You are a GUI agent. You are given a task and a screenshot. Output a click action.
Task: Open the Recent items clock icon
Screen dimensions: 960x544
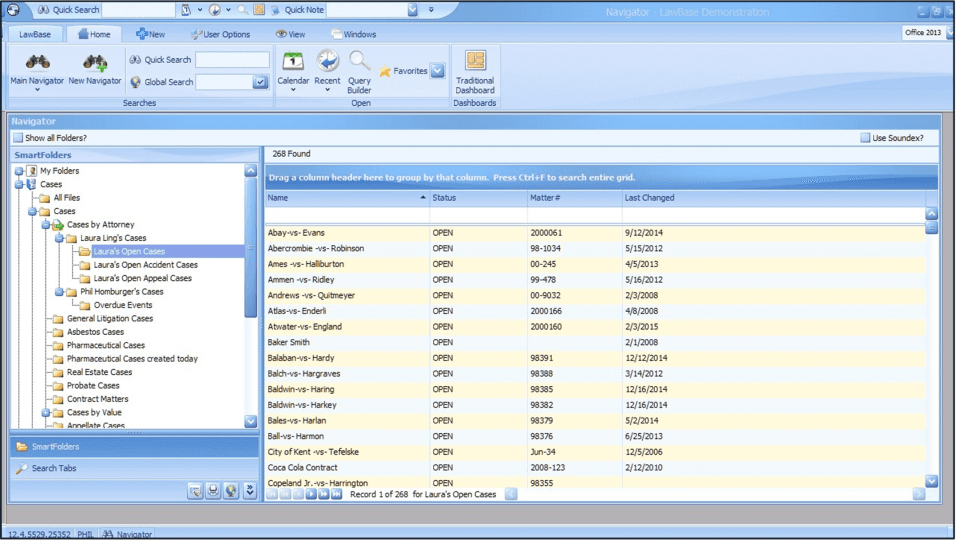point(327,62)
